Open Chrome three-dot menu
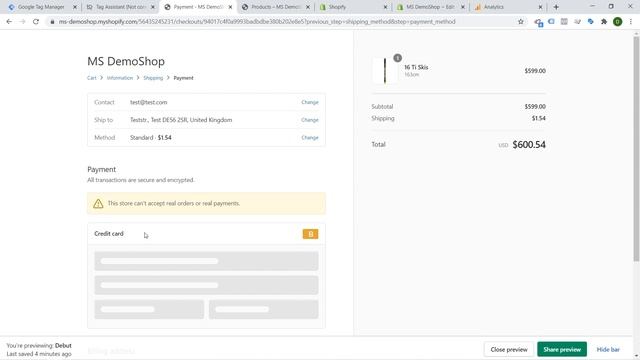 point(631,22)
